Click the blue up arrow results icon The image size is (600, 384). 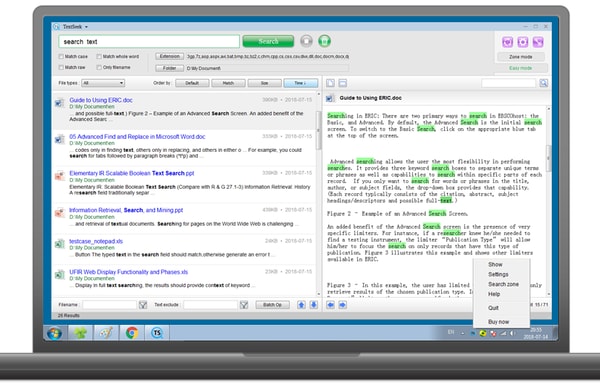click(302, 305)
